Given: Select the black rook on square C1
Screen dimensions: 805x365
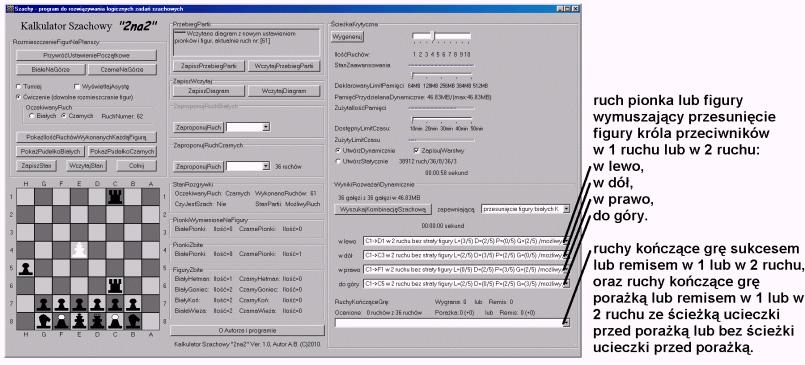Looking at the screenshot, I should (x=115, y=197).
